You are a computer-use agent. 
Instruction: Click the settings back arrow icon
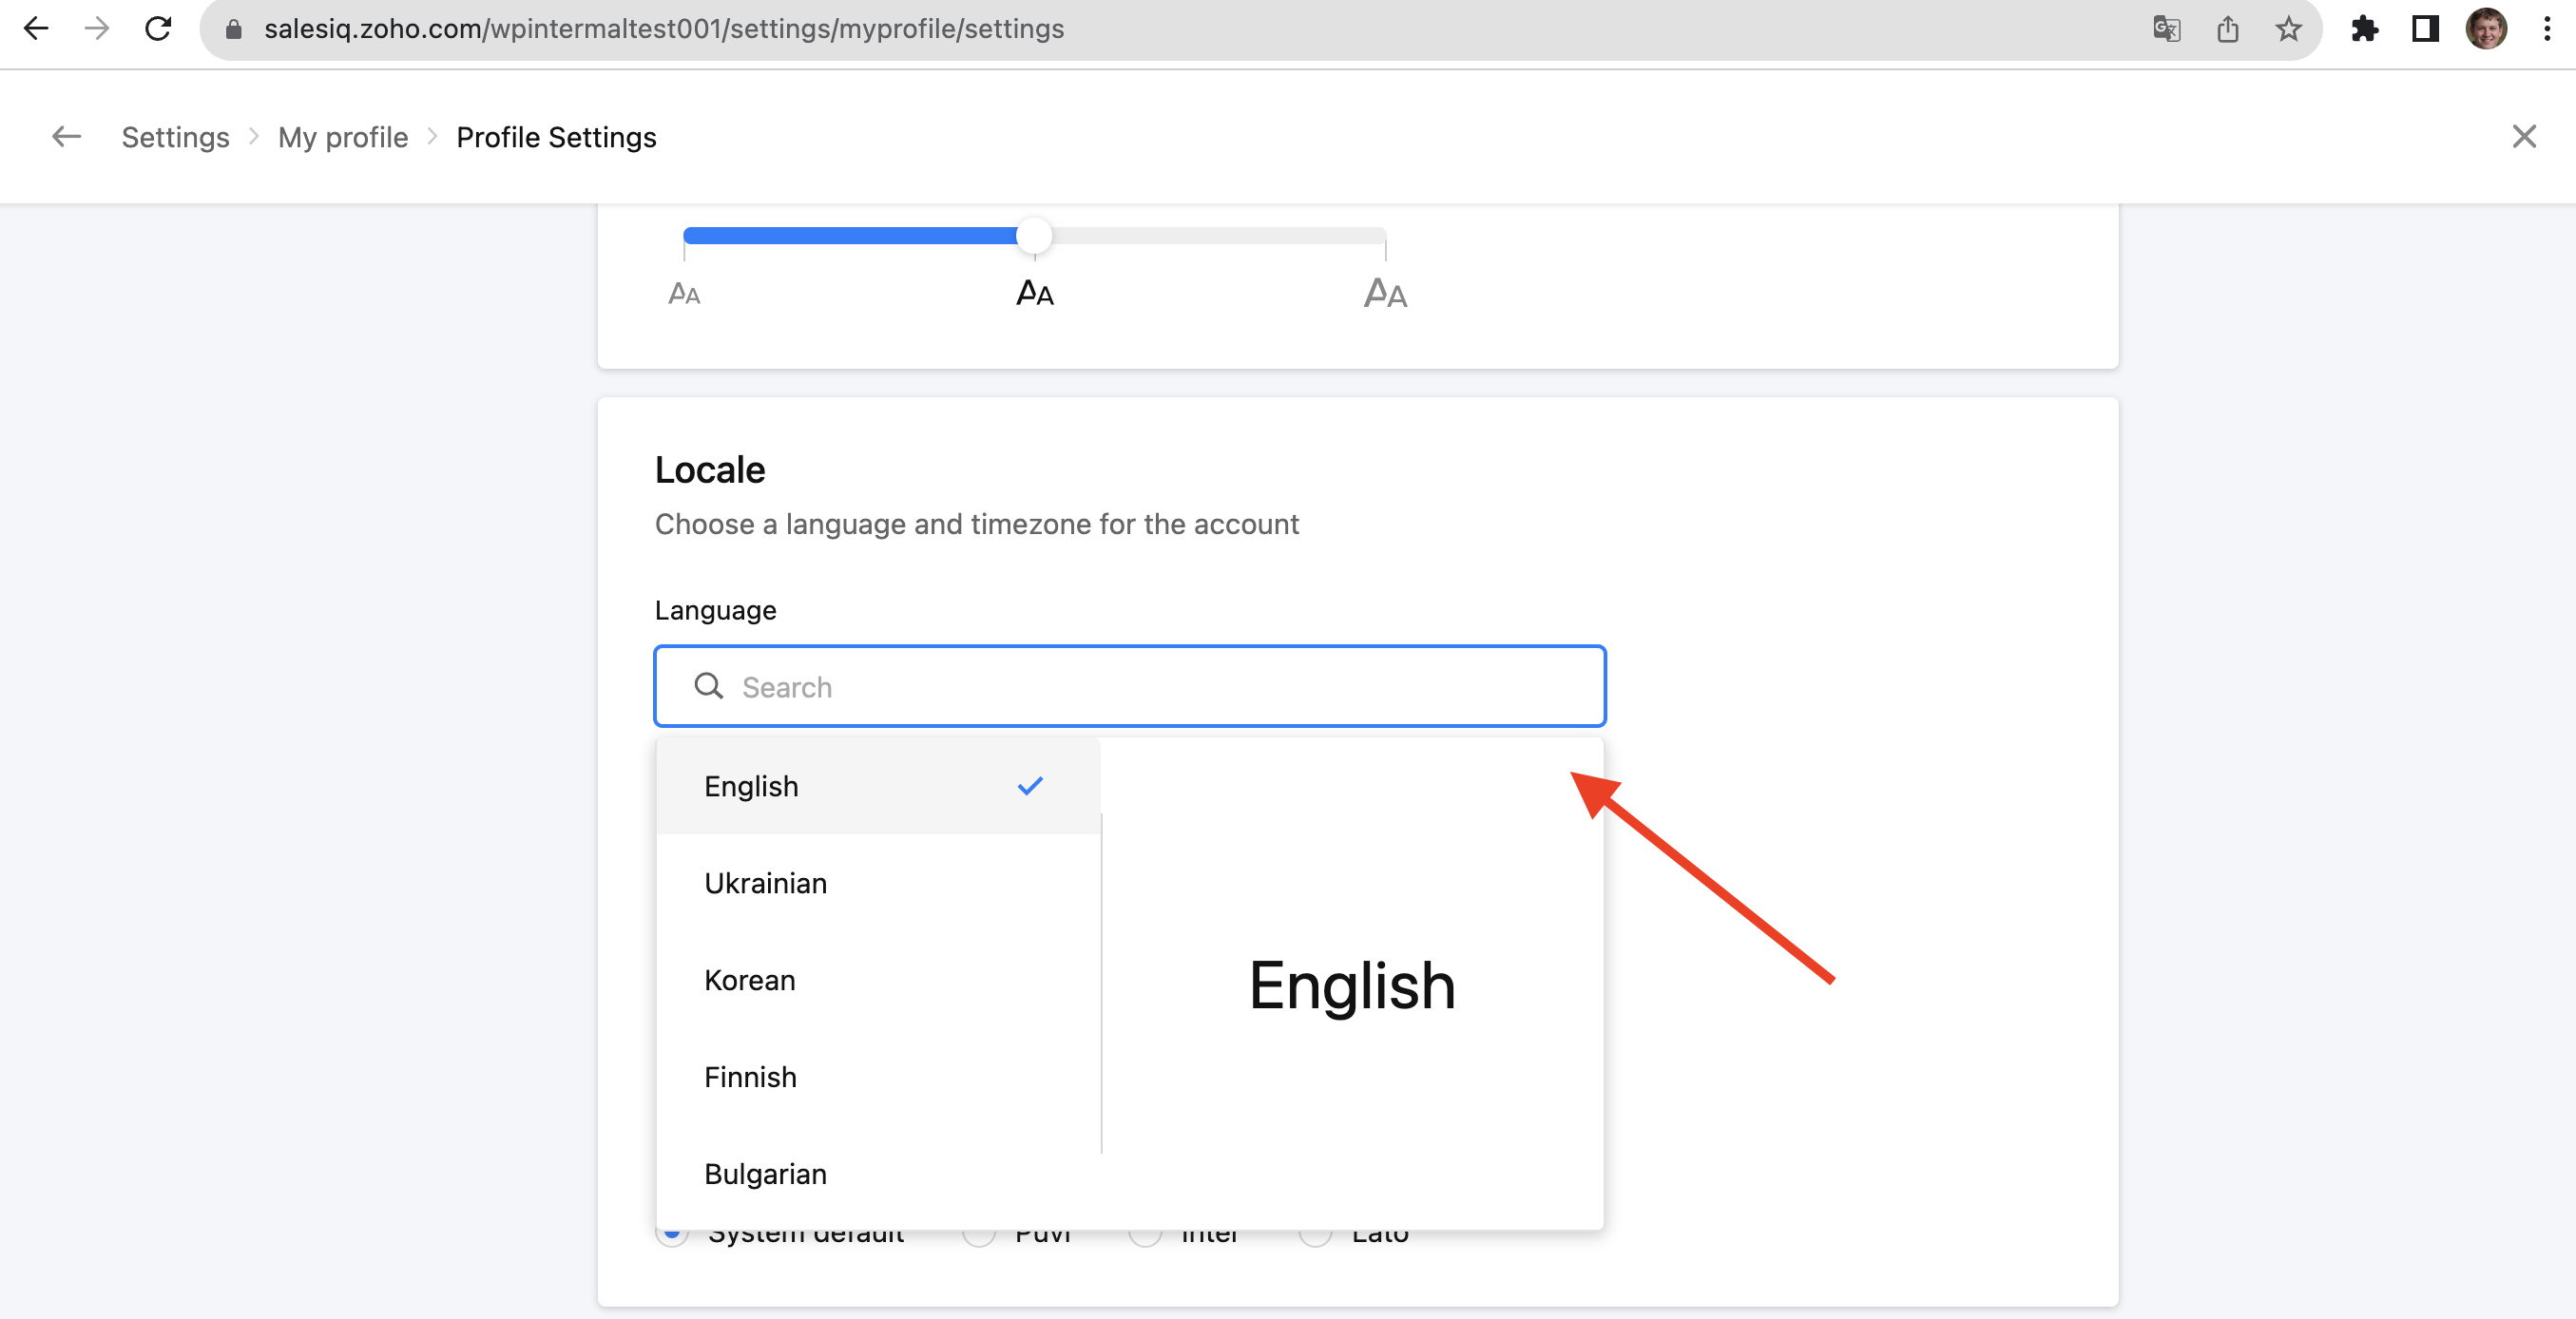tap(66, 137)
